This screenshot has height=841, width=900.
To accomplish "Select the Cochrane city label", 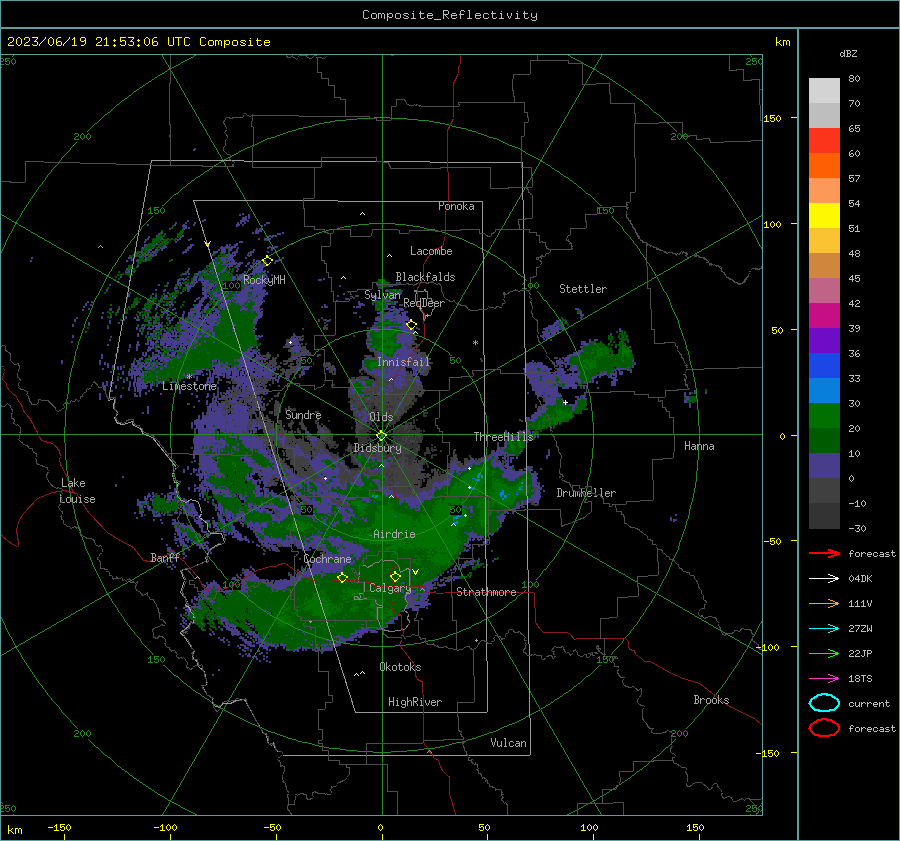I will click(x=327, y=559).
